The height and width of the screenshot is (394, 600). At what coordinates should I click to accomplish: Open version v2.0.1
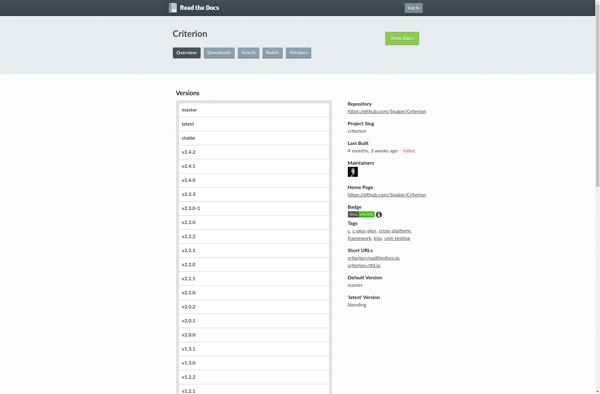pyautogui.click(x=254, y=321)
